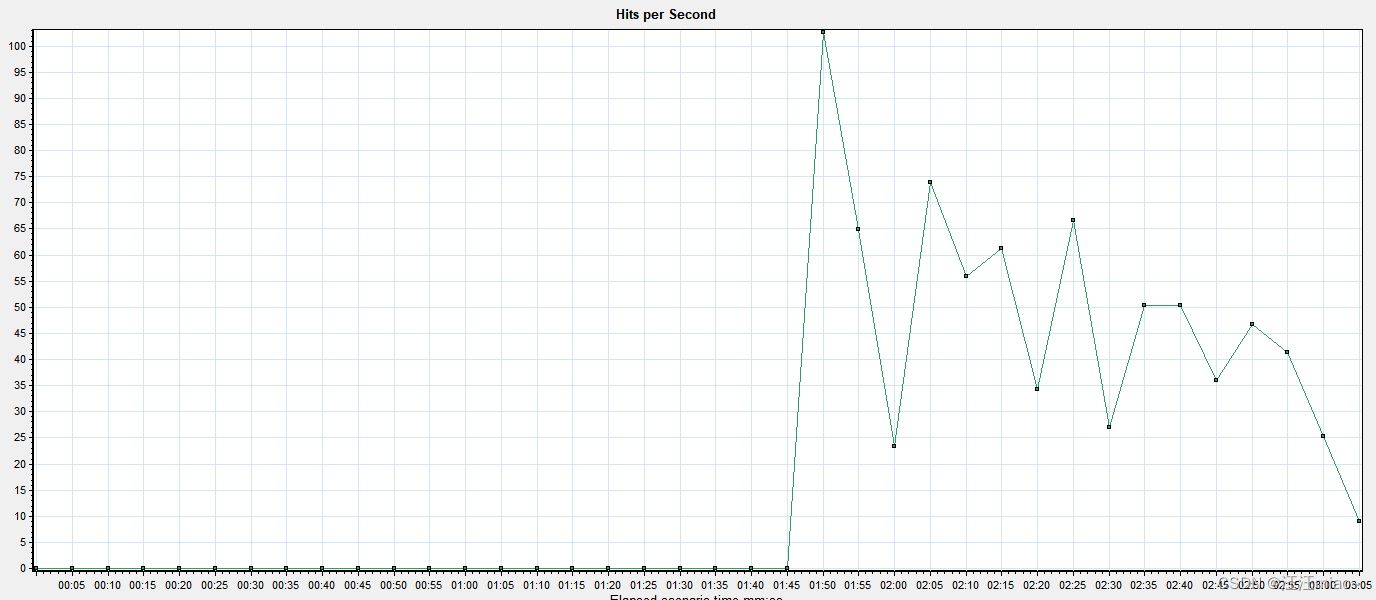This screenshot has width=1376, height=600.
Task: Click the x-axis label "02:40"
Action: coord(1180,585)
